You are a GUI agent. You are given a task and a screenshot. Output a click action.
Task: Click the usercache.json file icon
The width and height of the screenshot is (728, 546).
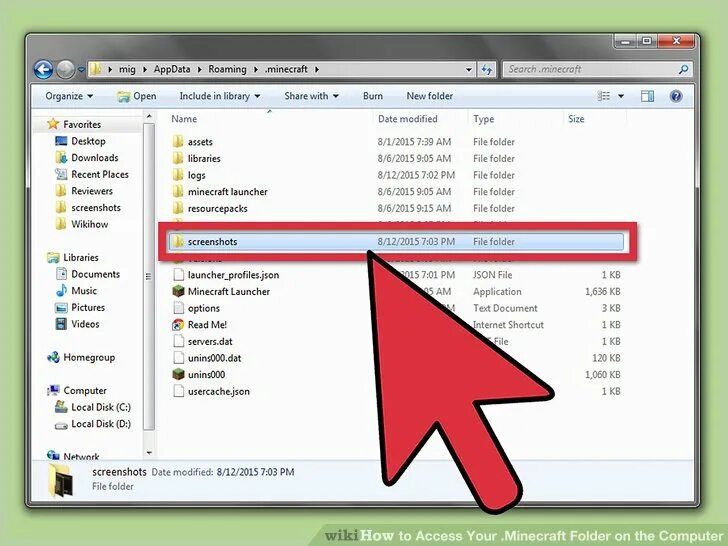click(x=178, y=391)
